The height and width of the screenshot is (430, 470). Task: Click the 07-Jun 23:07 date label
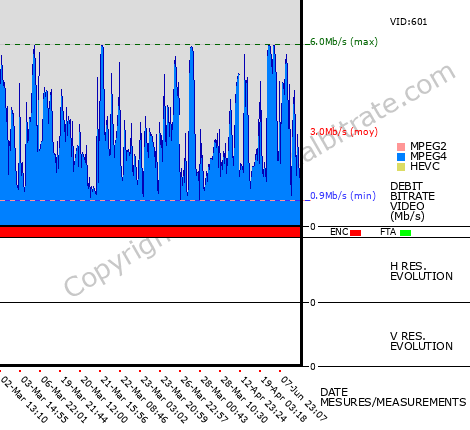(x=303, y=400)
